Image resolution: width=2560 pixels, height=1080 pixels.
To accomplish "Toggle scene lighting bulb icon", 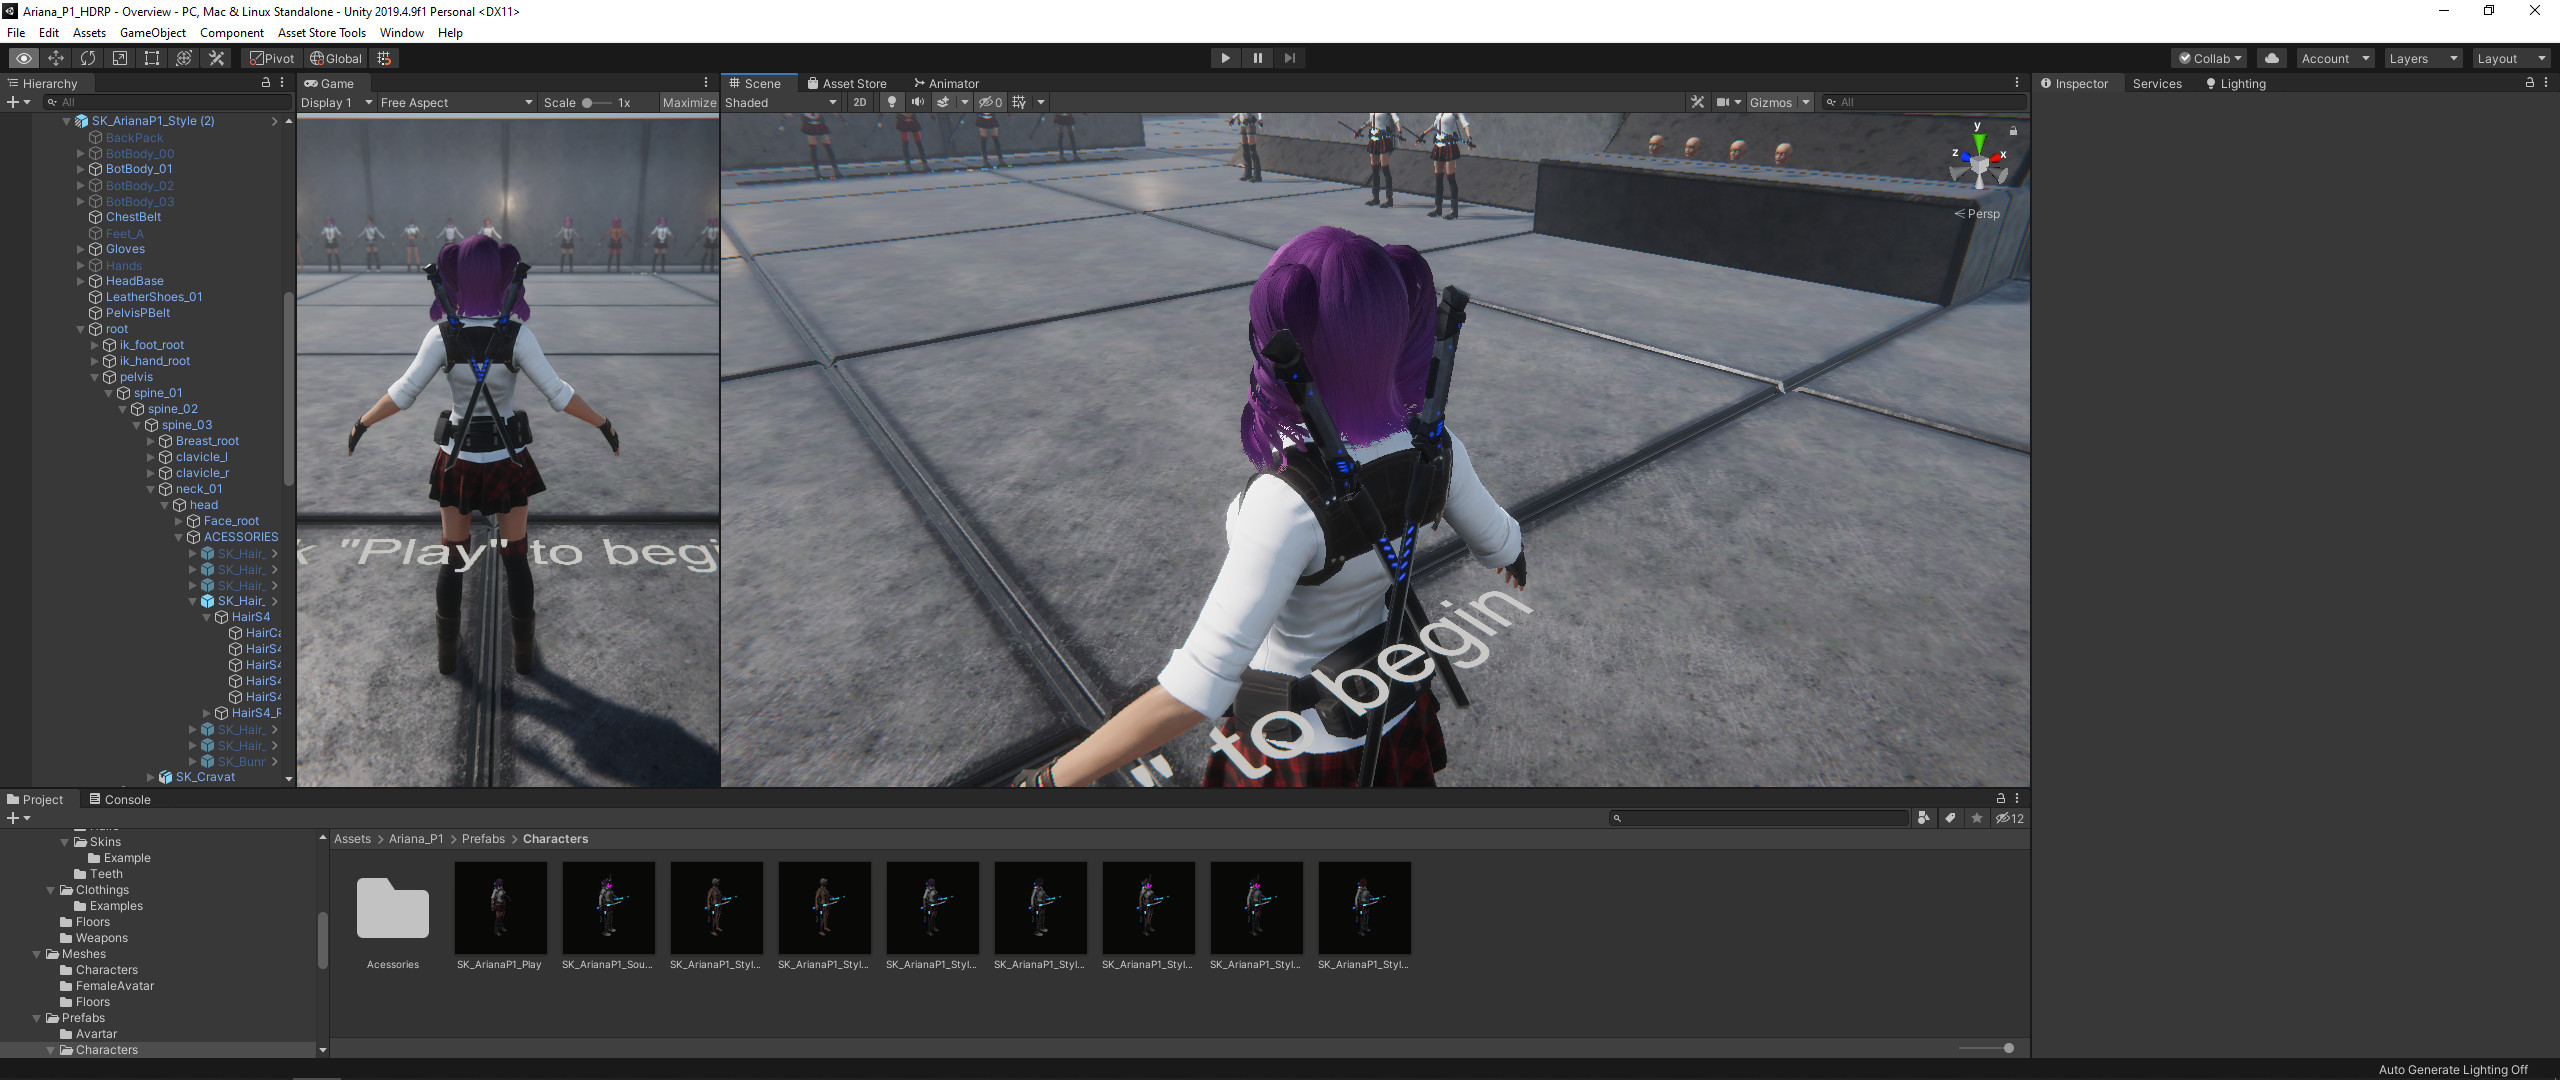I will click(892, 102).
